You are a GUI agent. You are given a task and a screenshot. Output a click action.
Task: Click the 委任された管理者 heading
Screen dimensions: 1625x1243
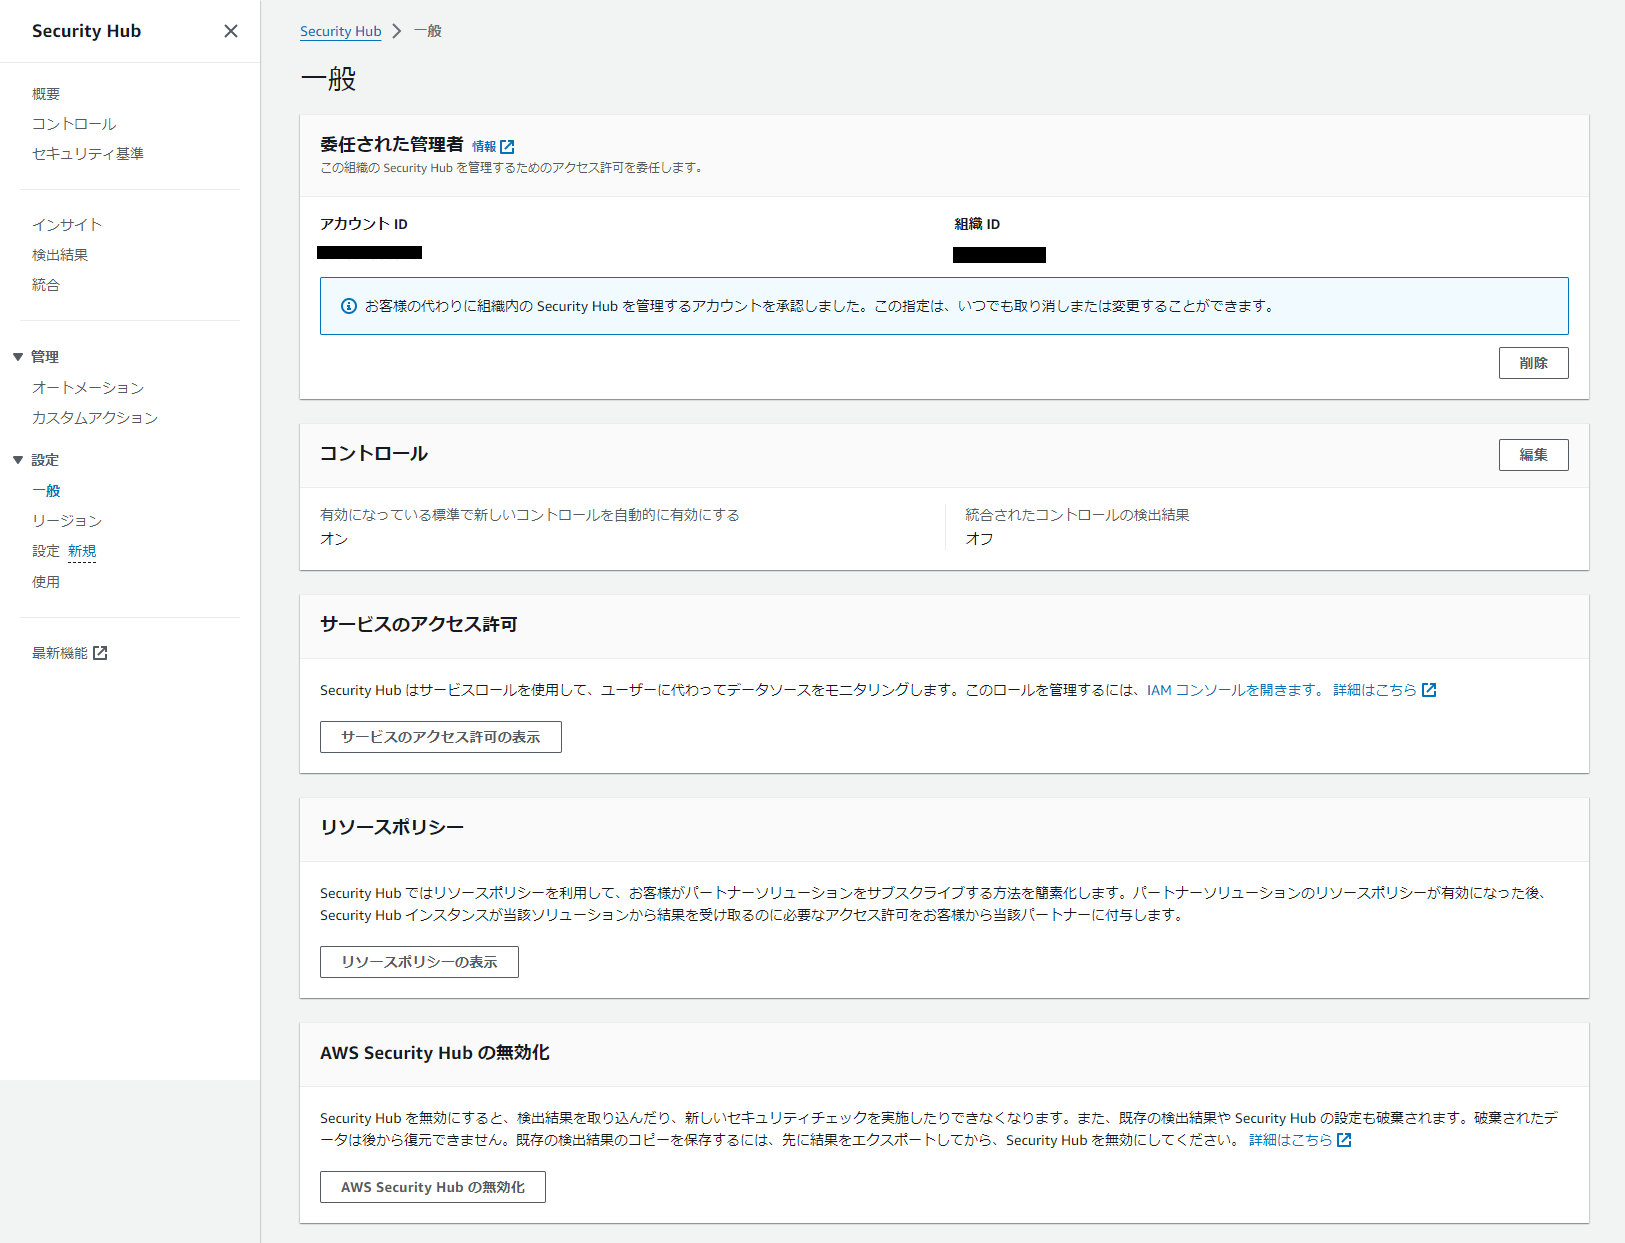(392, 145)
